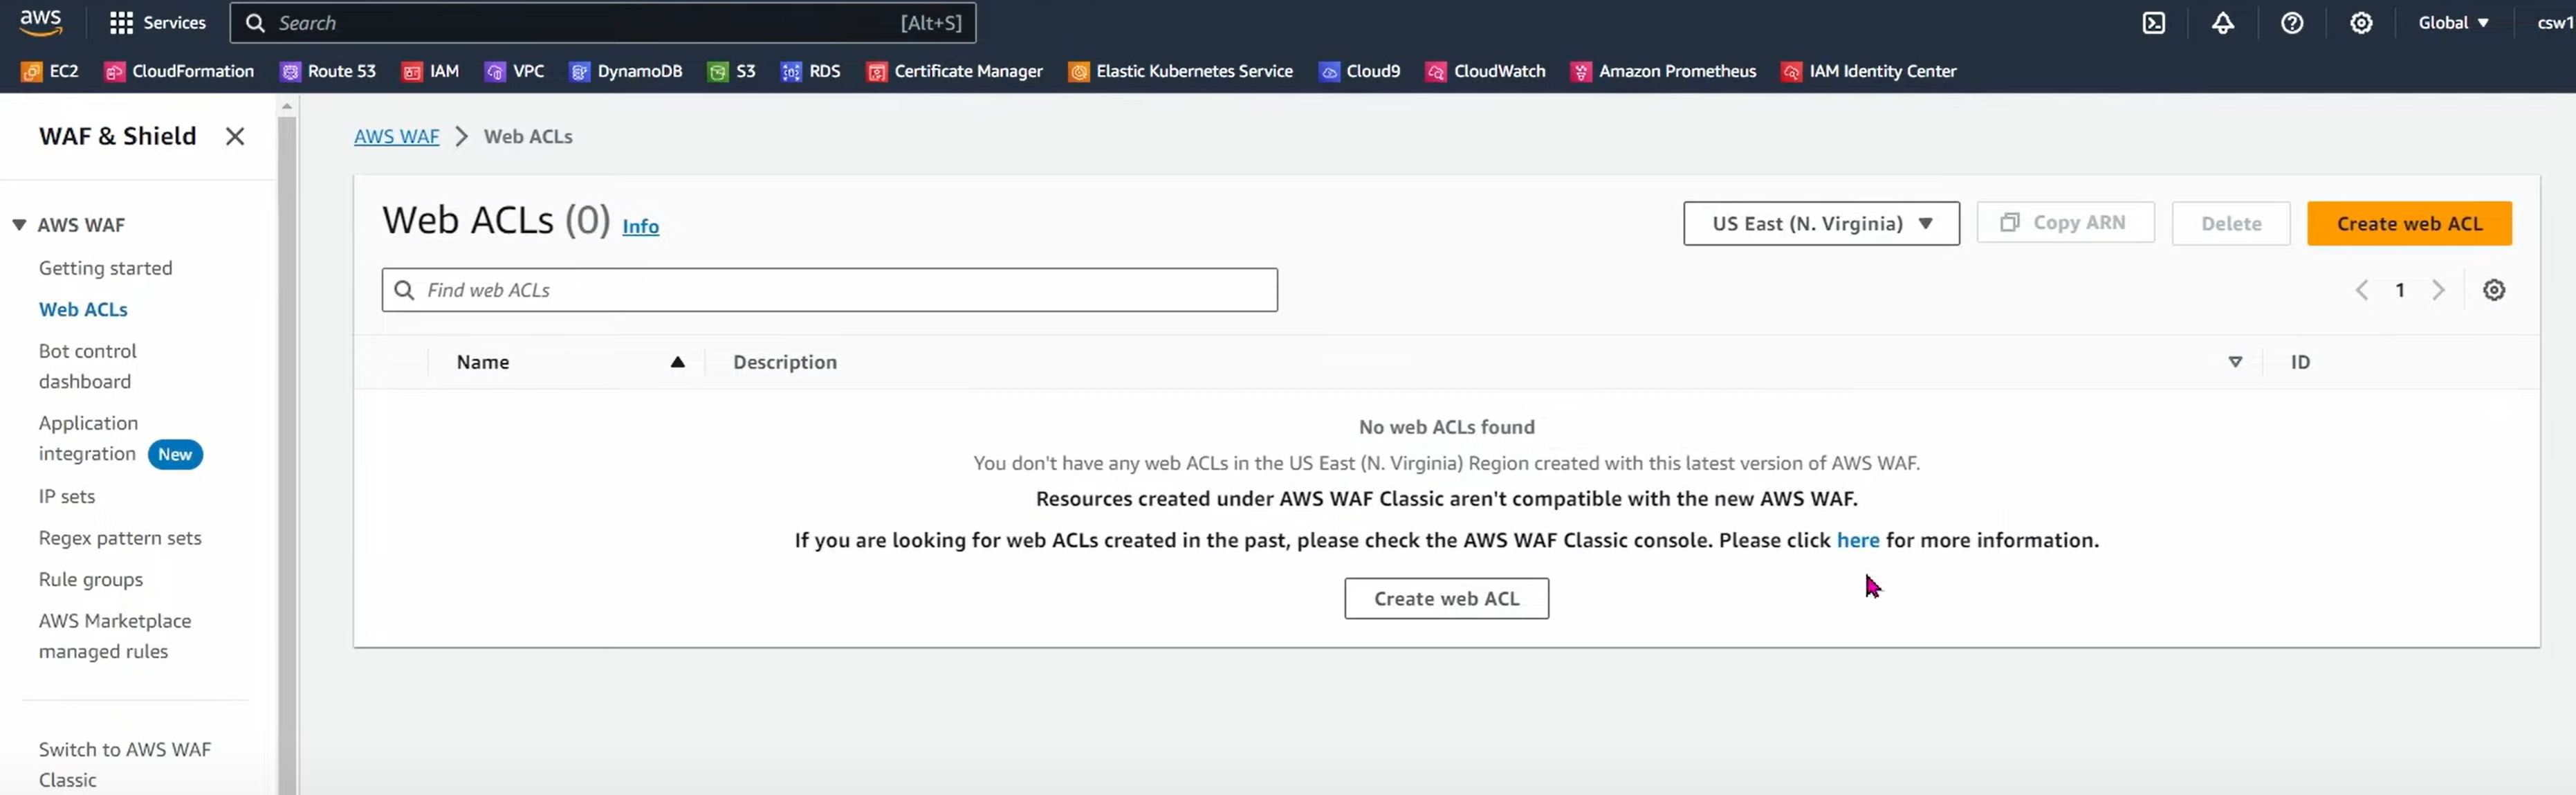
Task: Click the orange Create web ACL button
Action: 2409,223
